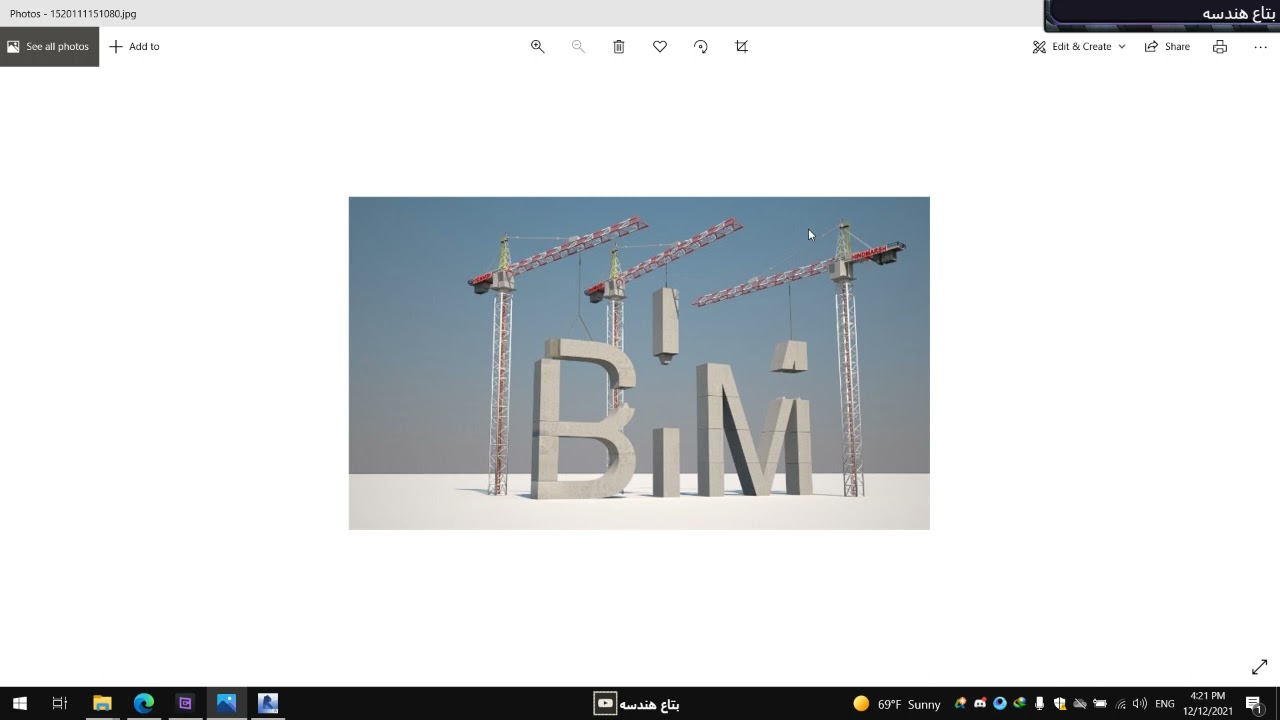Share the photo
The width and height of the screenshot is (1280, 720).
tap(1167, 46)
